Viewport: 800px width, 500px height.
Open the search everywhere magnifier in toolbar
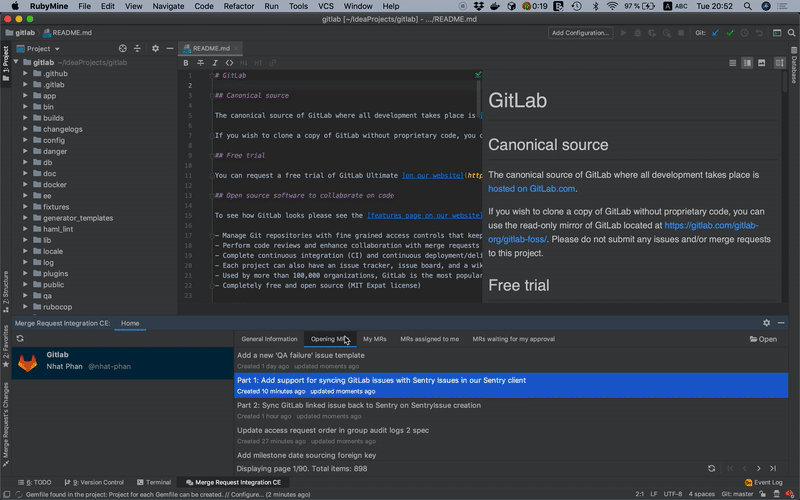click(791, 33)
